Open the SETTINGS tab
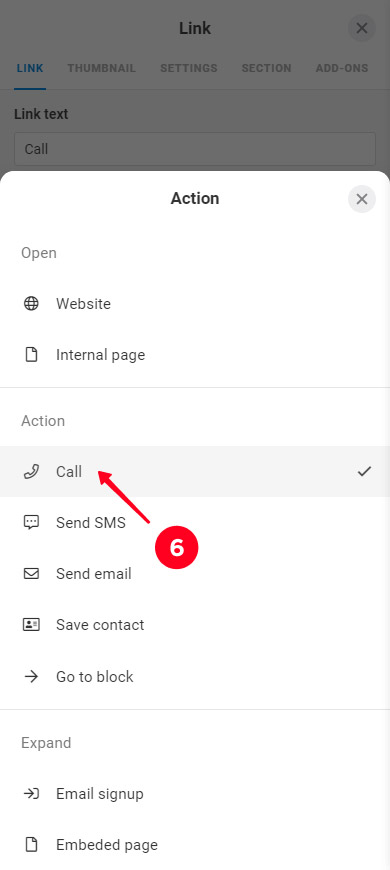This screenshot has height=870, width=390. click(189, 68)
